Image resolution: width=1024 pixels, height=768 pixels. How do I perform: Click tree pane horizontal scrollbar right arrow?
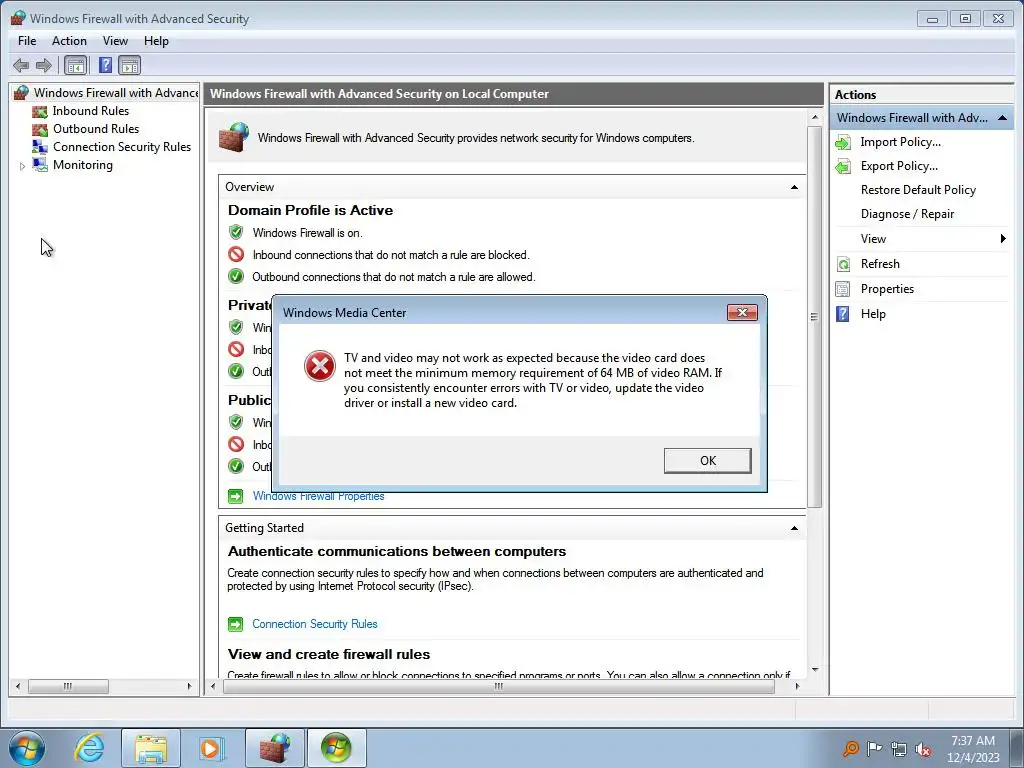pos(189,686)
